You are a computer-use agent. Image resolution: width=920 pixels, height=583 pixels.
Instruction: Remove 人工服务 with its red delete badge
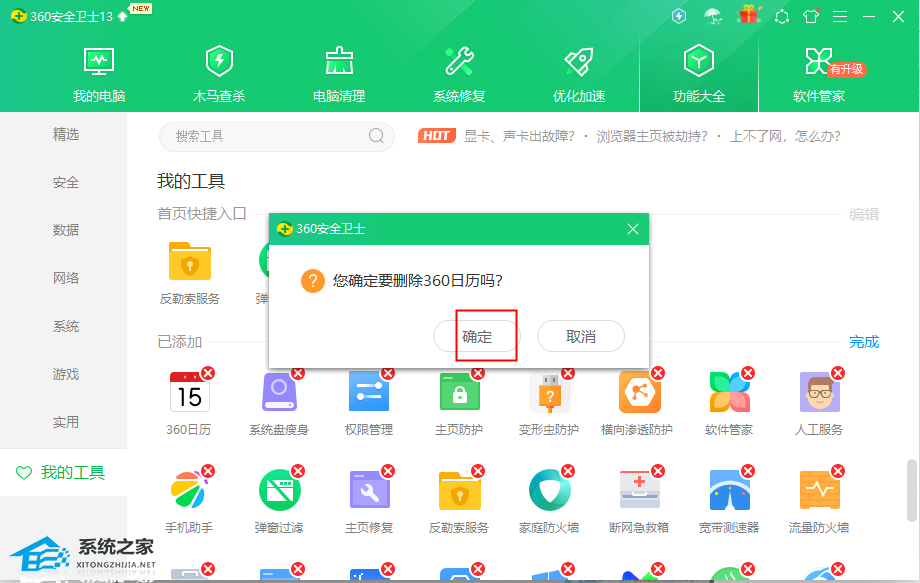pos(838,373)
